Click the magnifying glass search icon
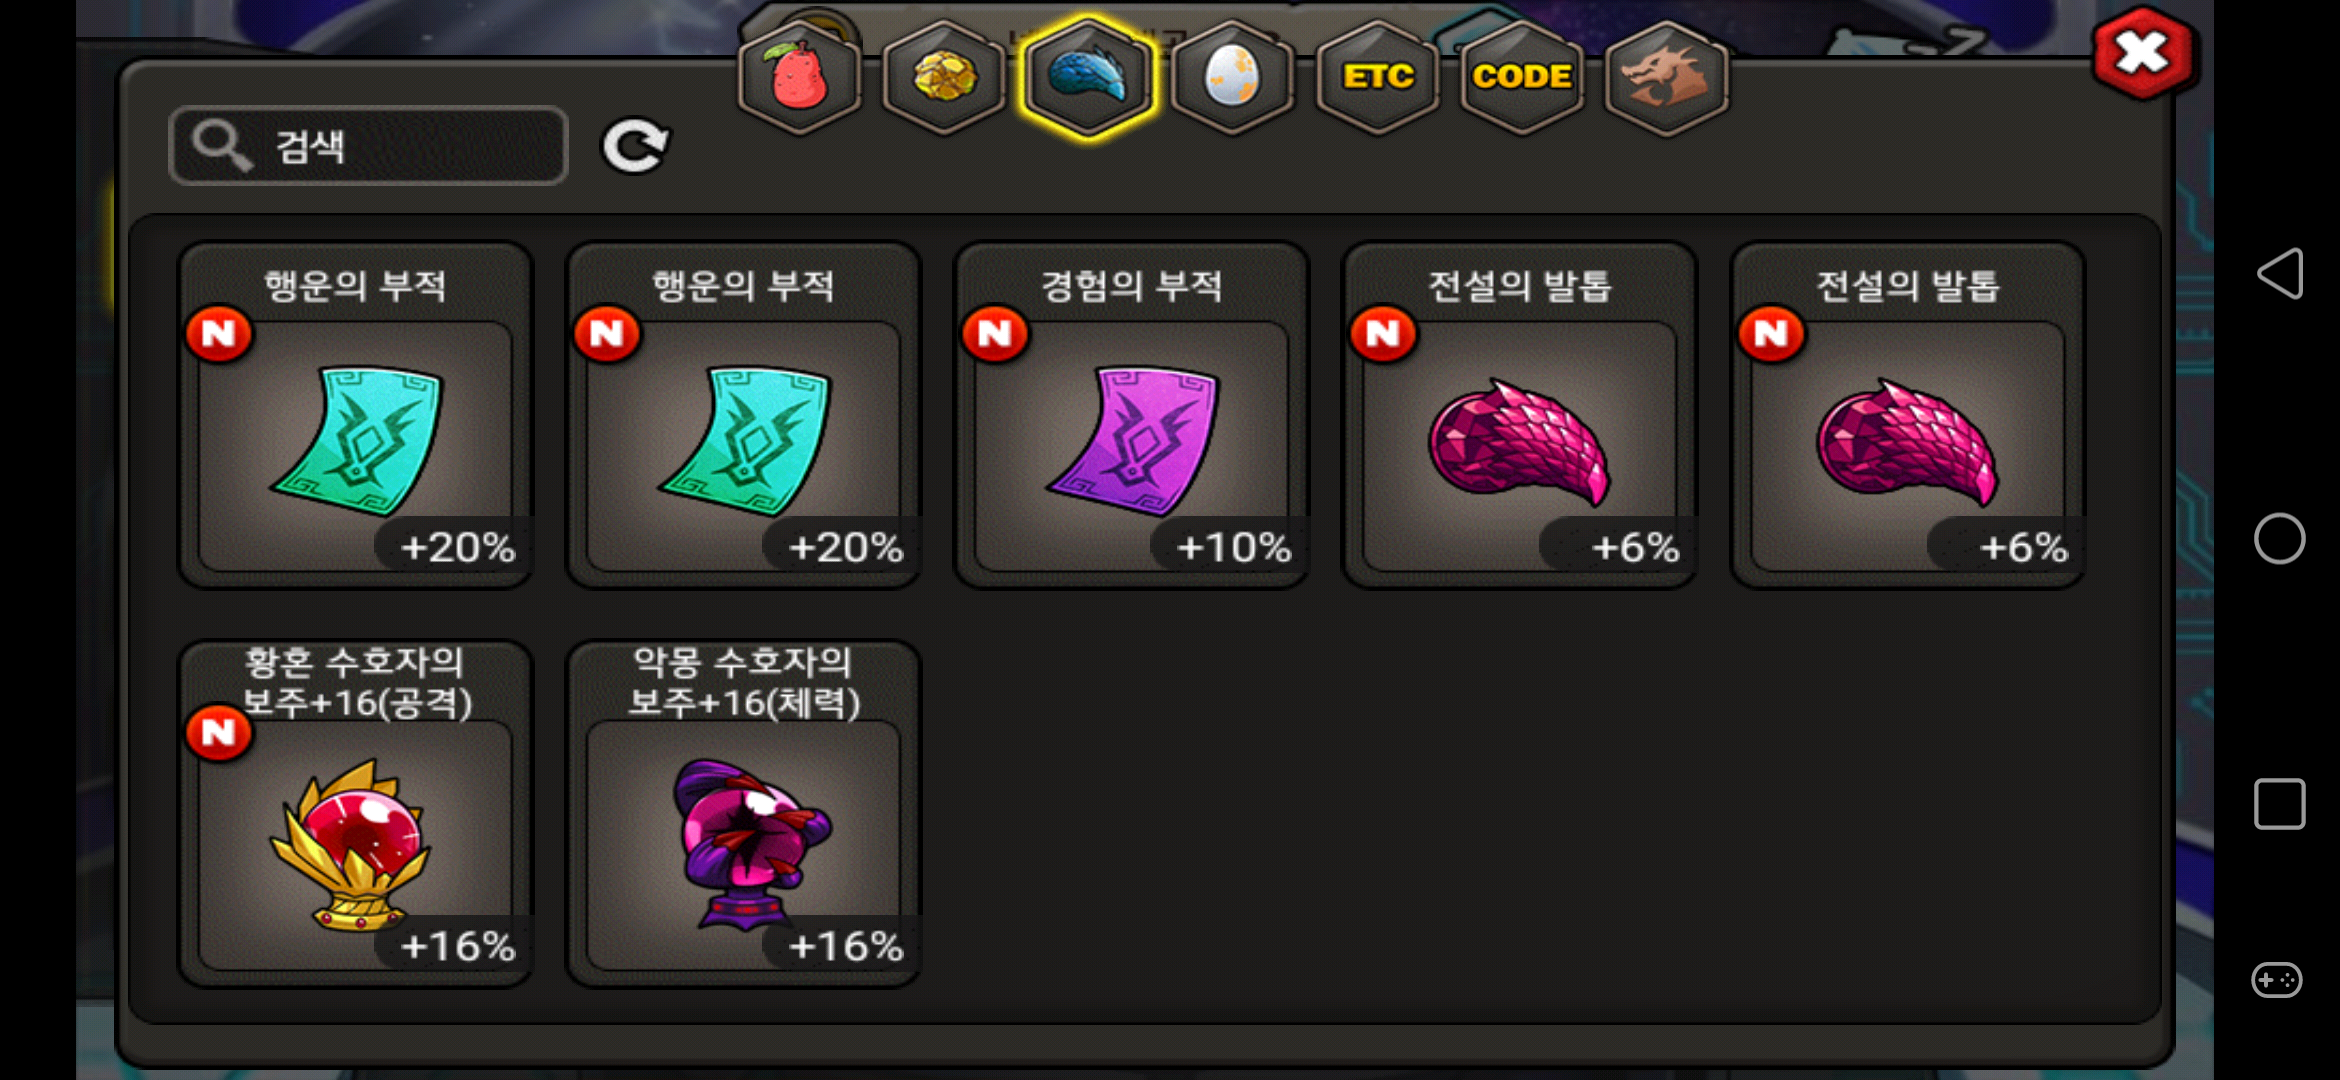The height and width of the screenshot is (1080, 2340). tap(221, 146)
